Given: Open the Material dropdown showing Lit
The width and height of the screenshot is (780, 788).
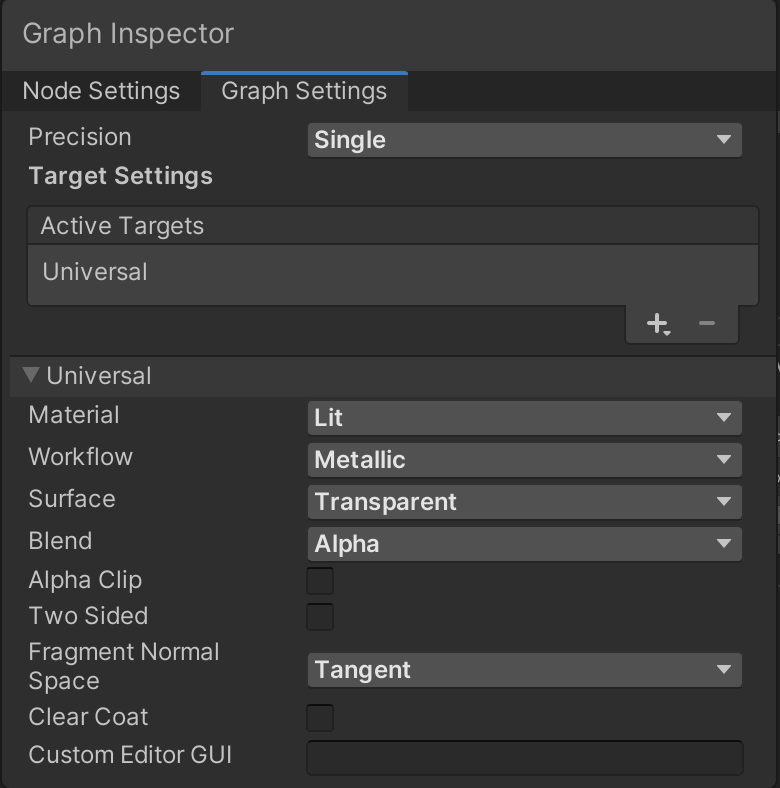Looking at the screenshot, I should [x=524, y=418].
